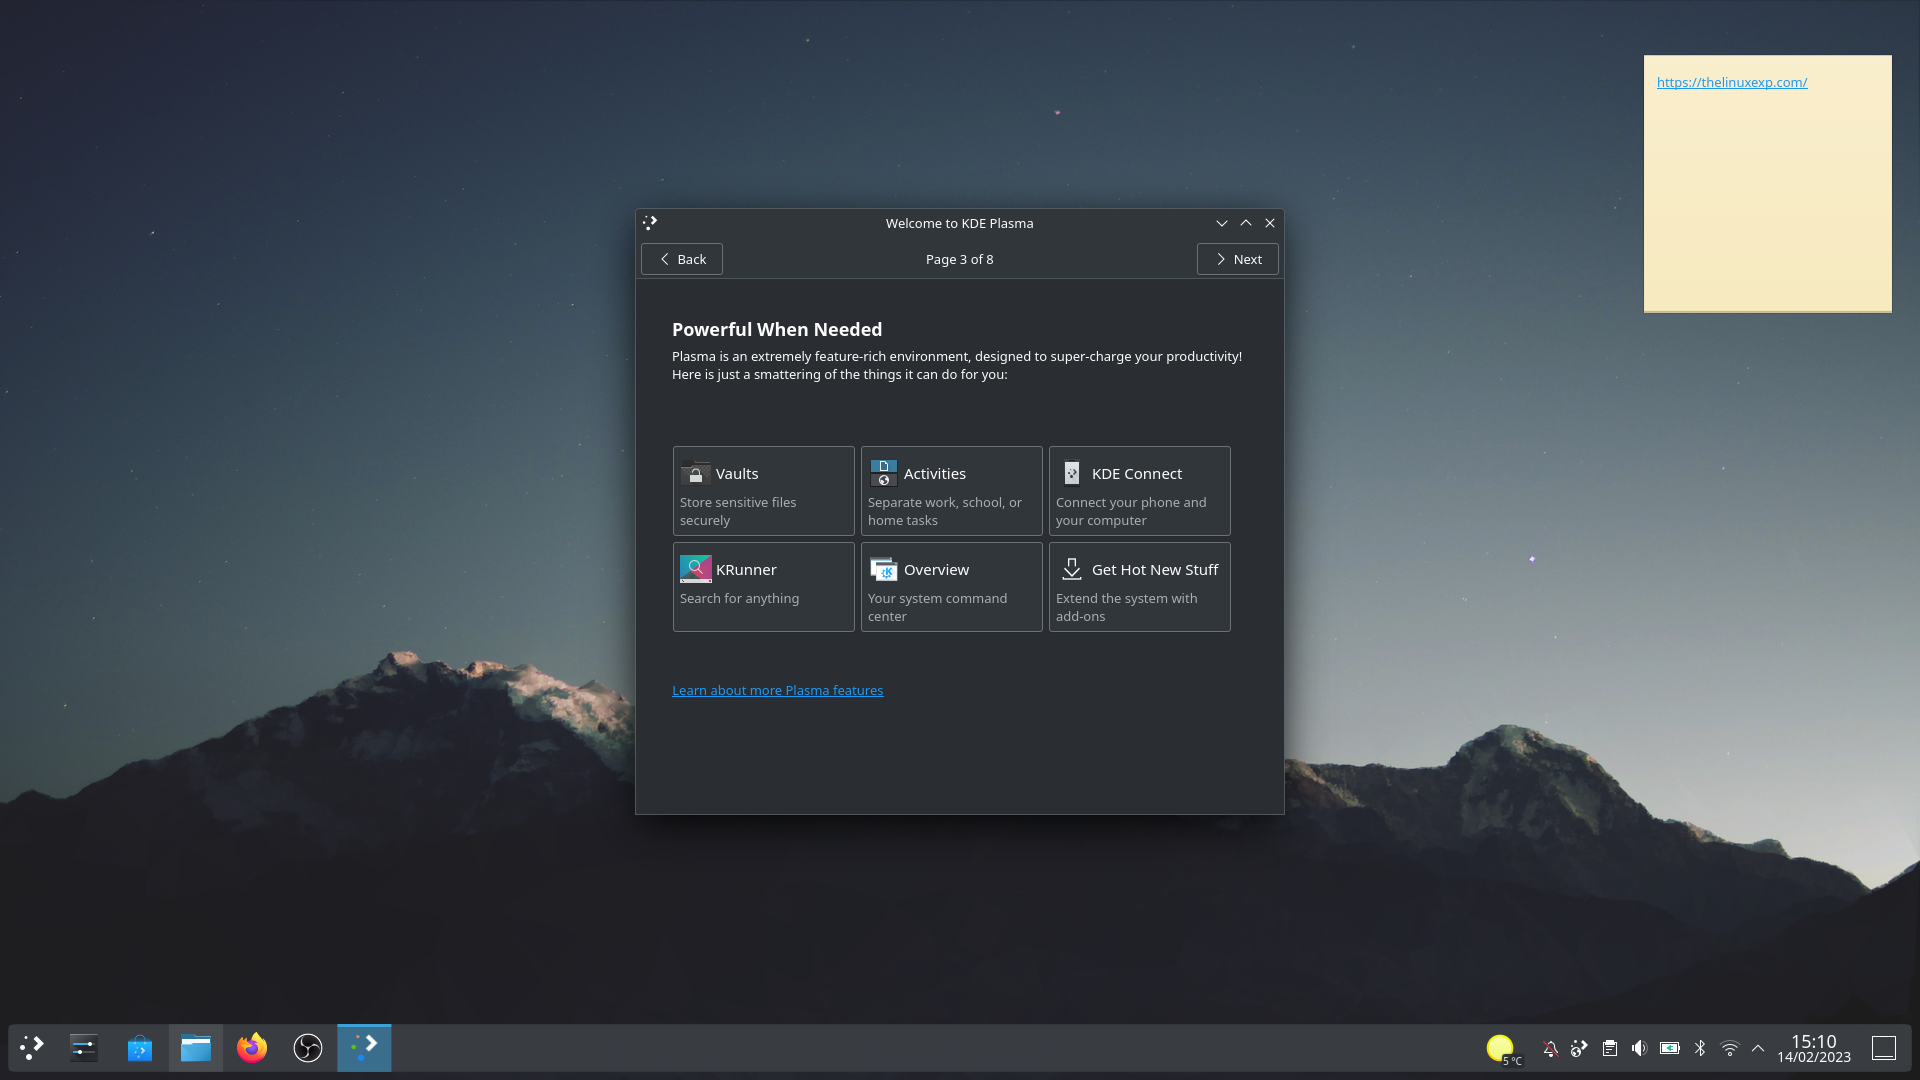Viewport: 1920px width, 1080px height.
Task: Close the Welcome to KDE Plasma window
Action: (x=1270, y=223)
